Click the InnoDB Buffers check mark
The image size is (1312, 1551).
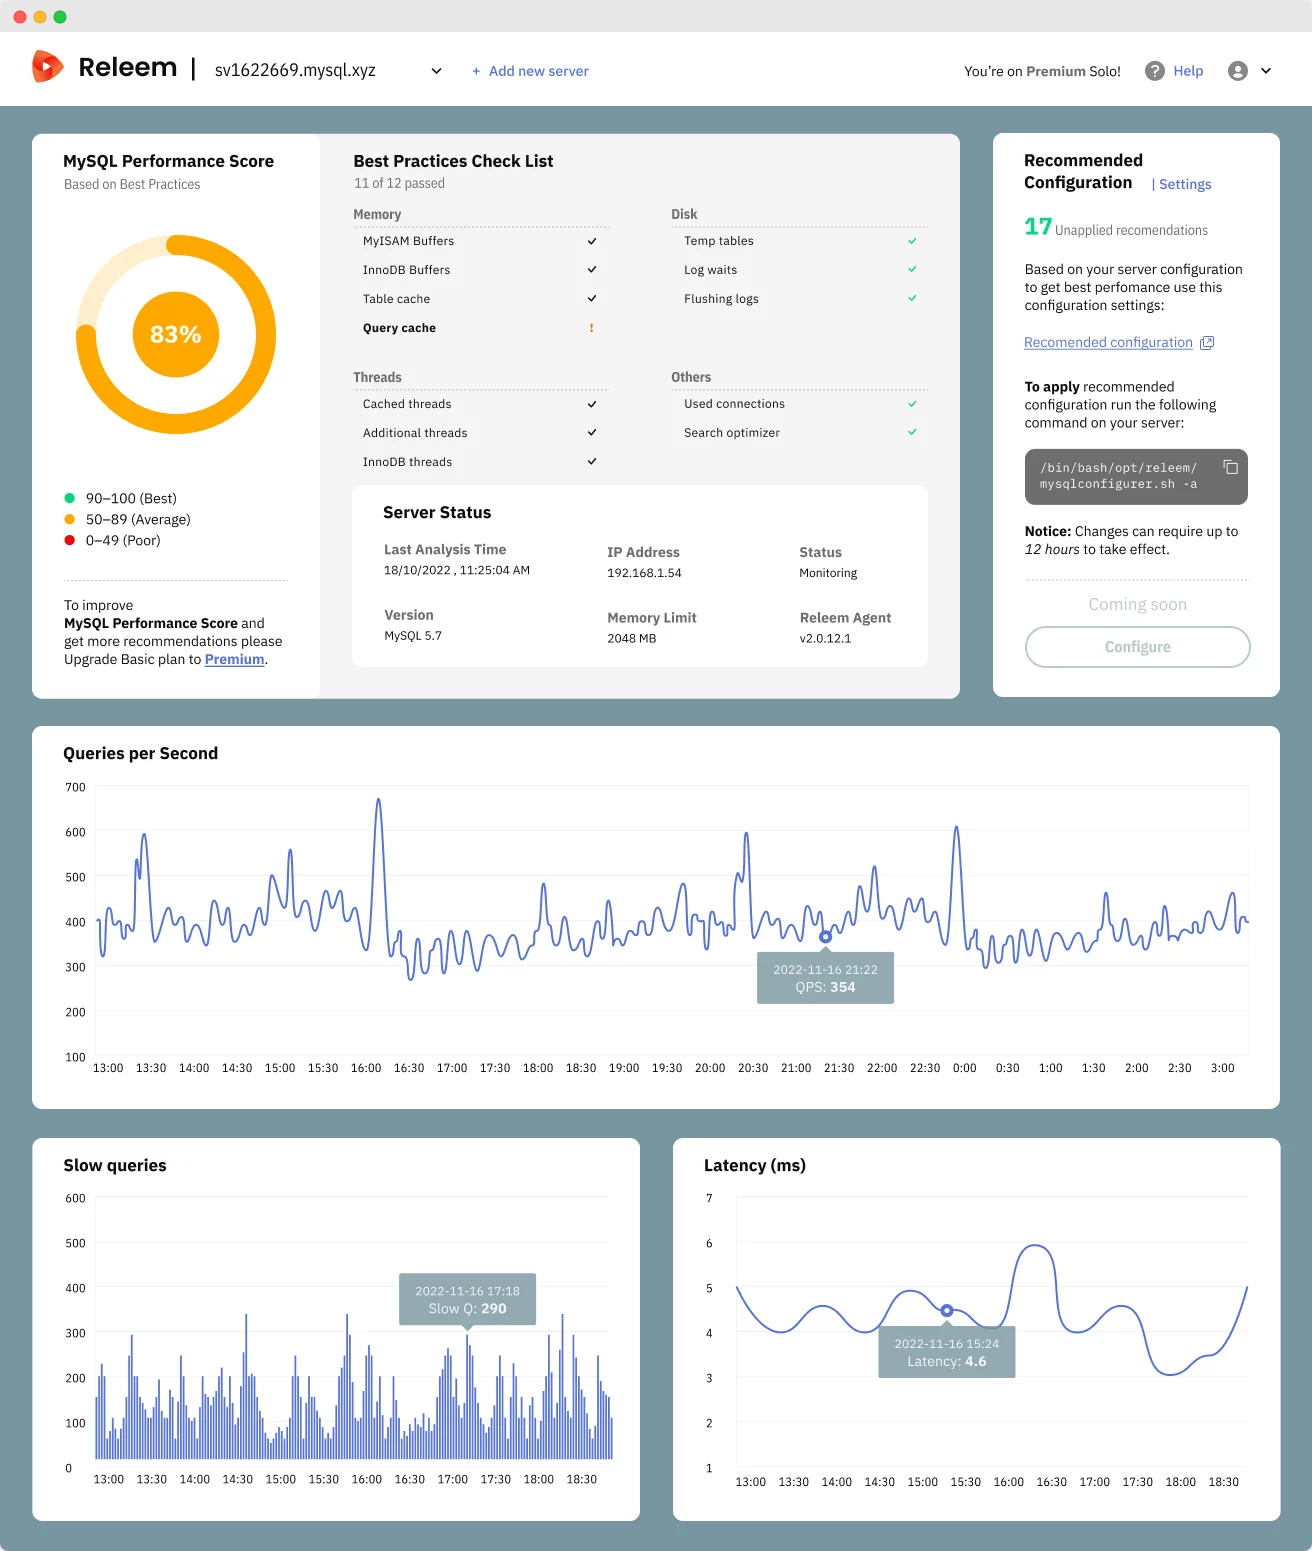click(592, 269)
